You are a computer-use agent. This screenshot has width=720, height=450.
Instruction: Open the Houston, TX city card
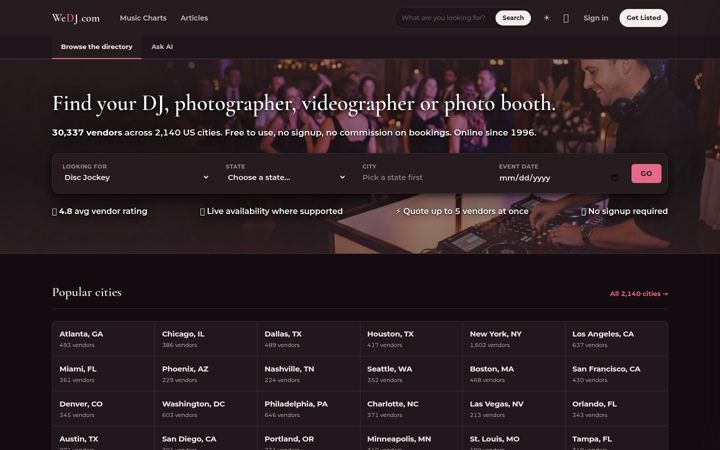tap(411, 339)
